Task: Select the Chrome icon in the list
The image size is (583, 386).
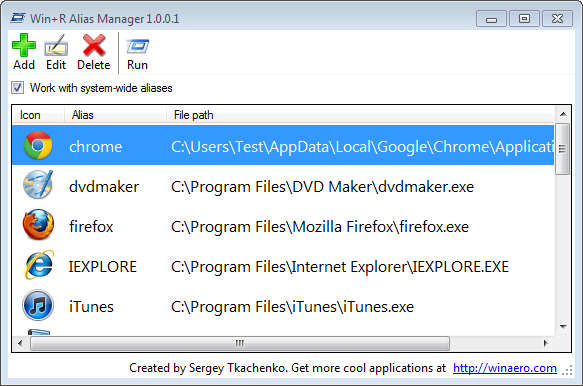Action: [x=38, y=145]
